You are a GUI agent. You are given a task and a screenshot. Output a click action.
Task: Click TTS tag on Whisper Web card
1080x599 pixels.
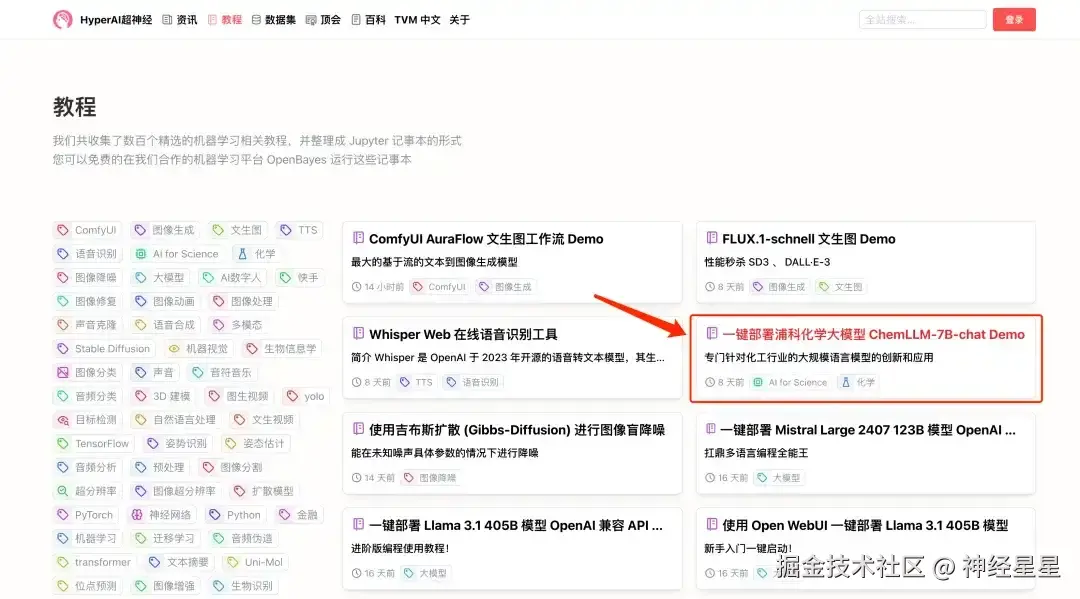click(x=417, y=382)
